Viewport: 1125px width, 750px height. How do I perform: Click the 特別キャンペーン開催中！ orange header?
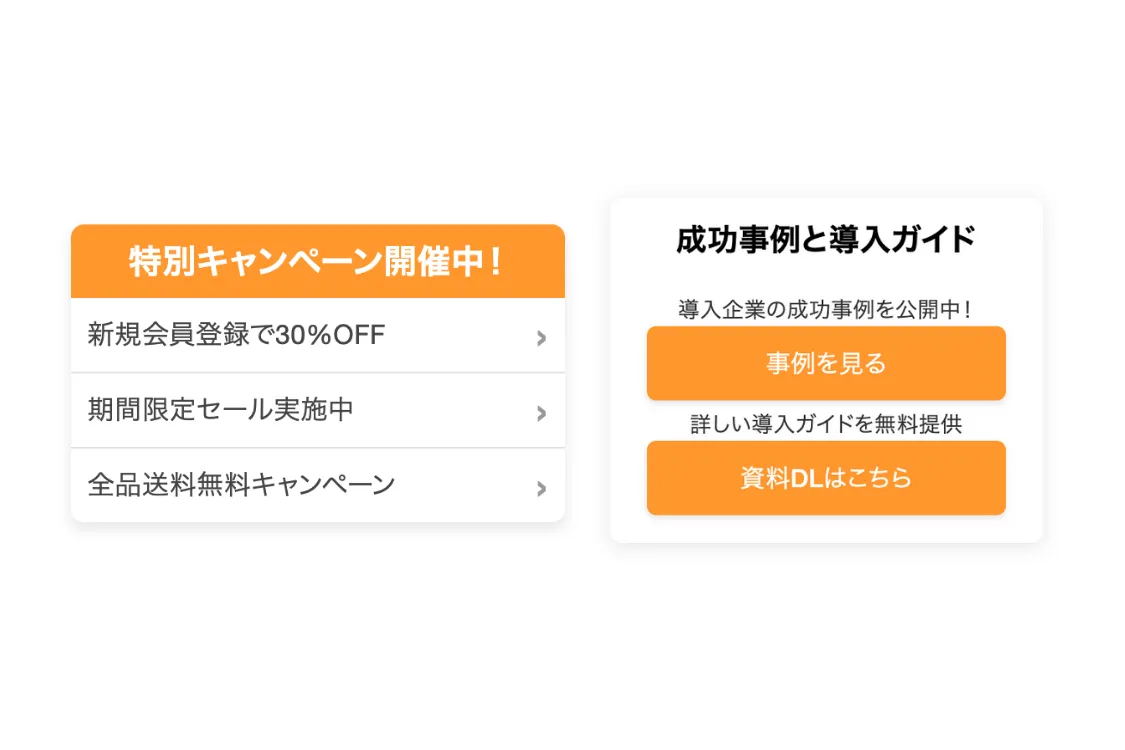[317, 262]
